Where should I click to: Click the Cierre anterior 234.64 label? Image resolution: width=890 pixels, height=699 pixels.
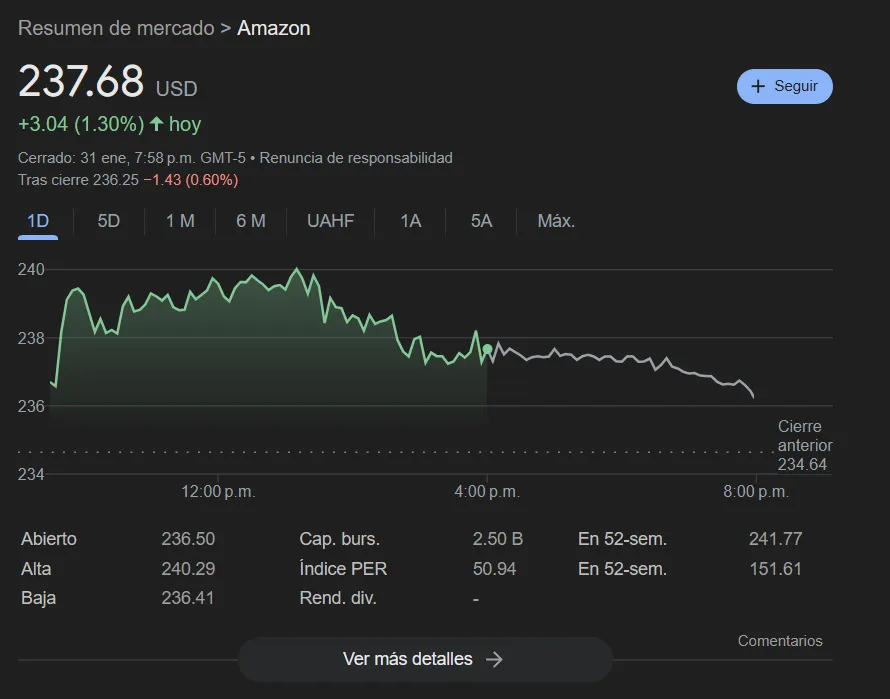(x=805, y=445)
